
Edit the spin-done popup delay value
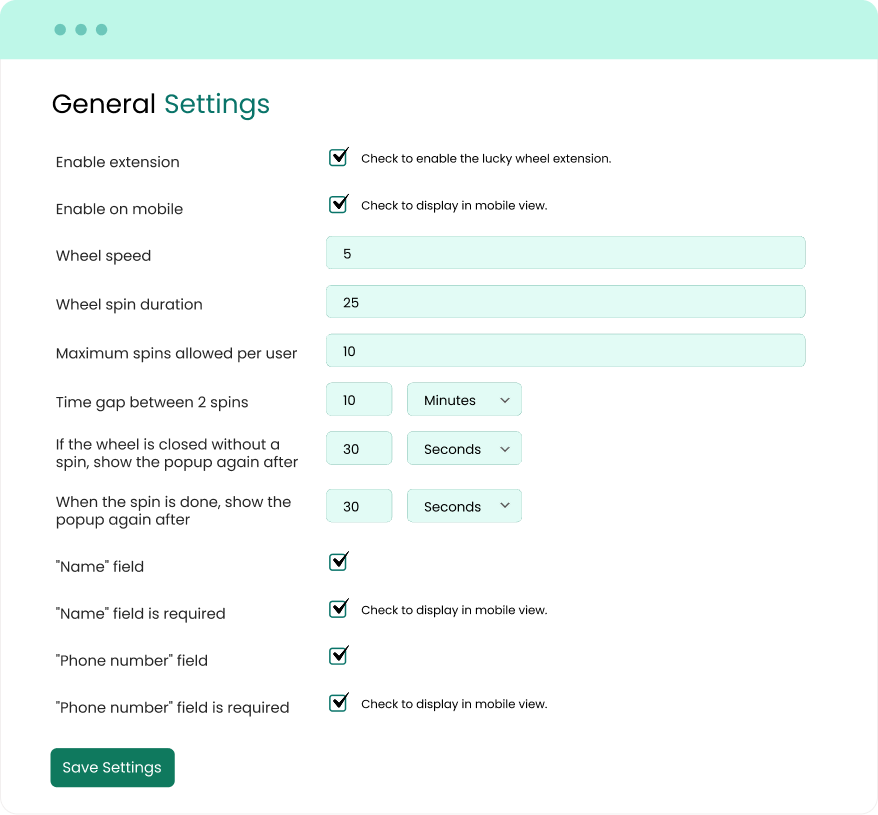click(x=359, y=506)
